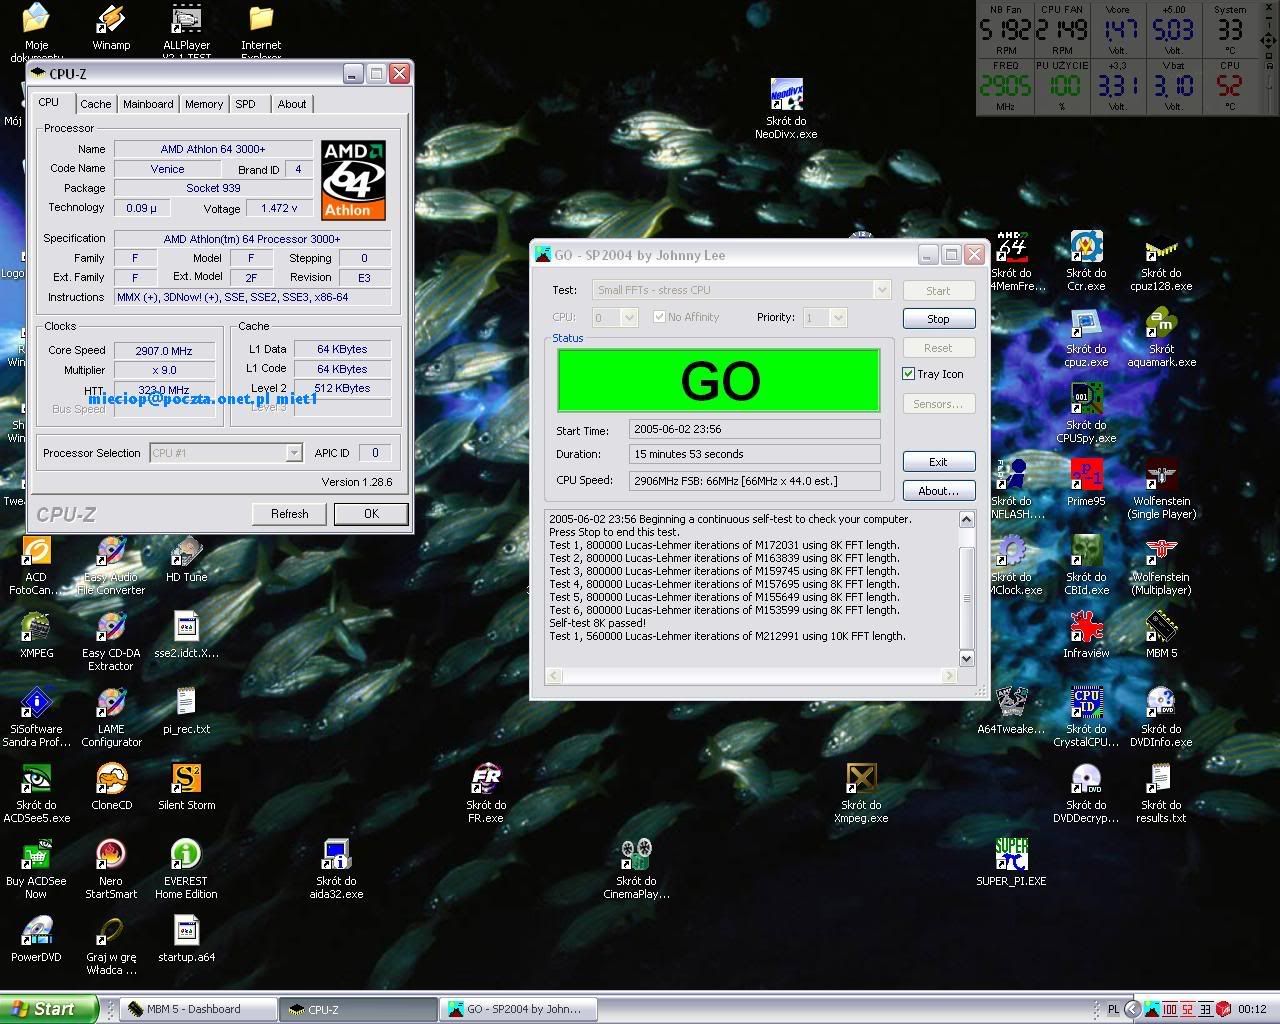Open the CPU number dropdown in SP2004
1280x1024 pixels.
(629, 317)
